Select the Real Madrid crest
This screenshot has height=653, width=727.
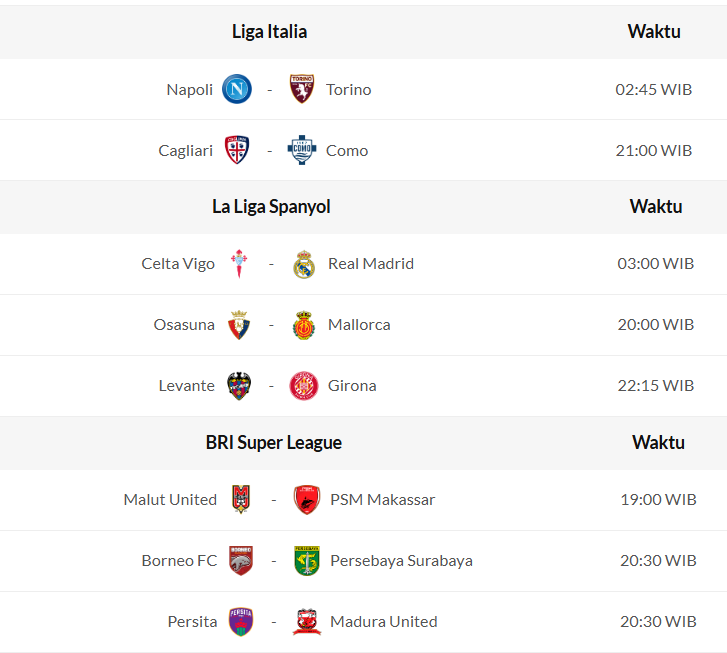(x=304, y=264)
